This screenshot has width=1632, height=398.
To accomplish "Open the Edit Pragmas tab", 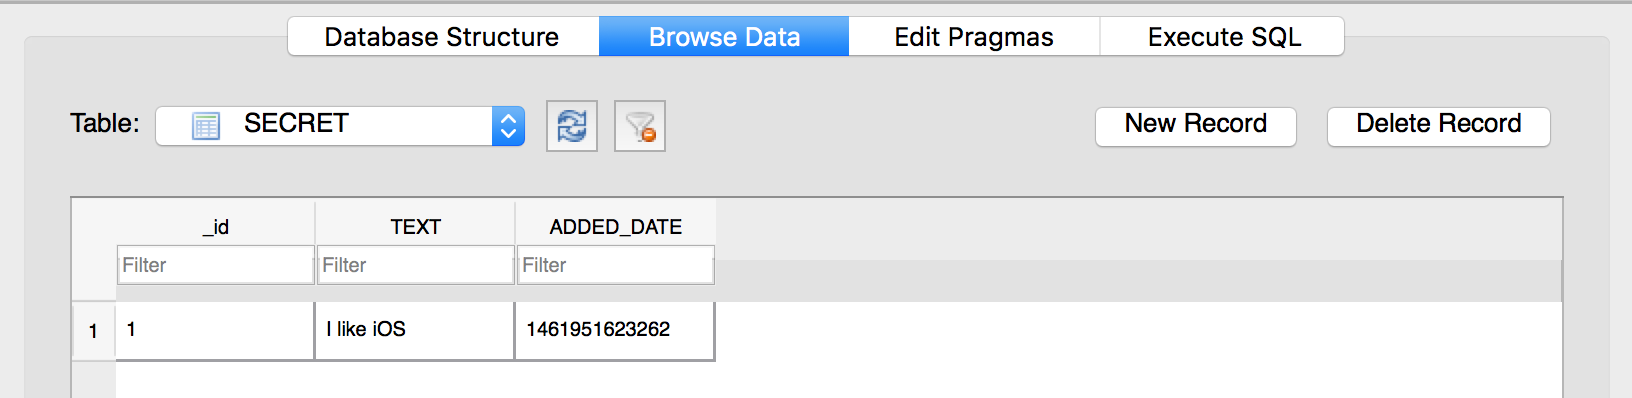I will point(974,37).
